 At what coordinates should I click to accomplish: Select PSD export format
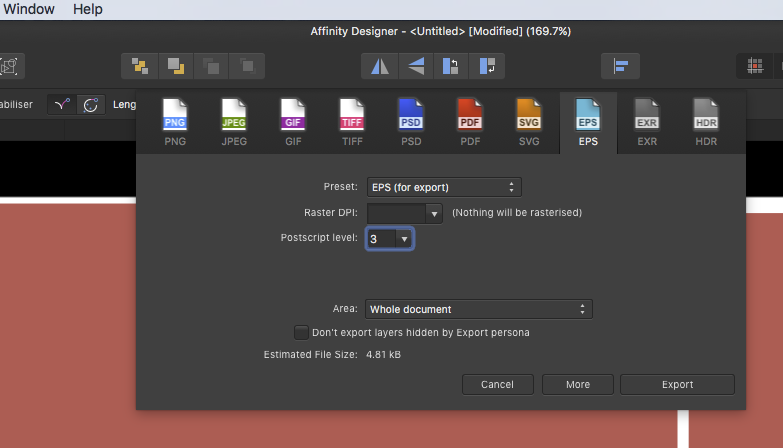tap(411, 122)
